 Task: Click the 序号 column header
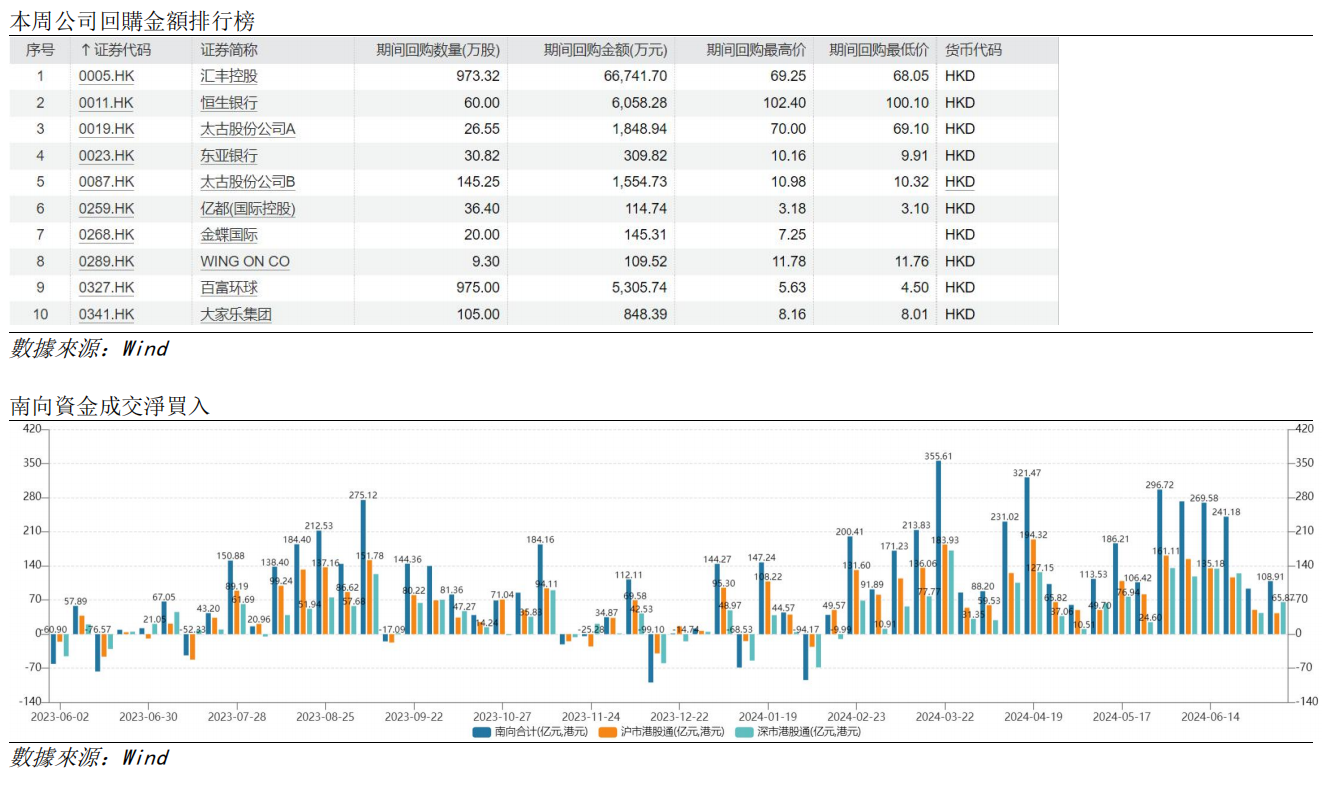(40, 50)
